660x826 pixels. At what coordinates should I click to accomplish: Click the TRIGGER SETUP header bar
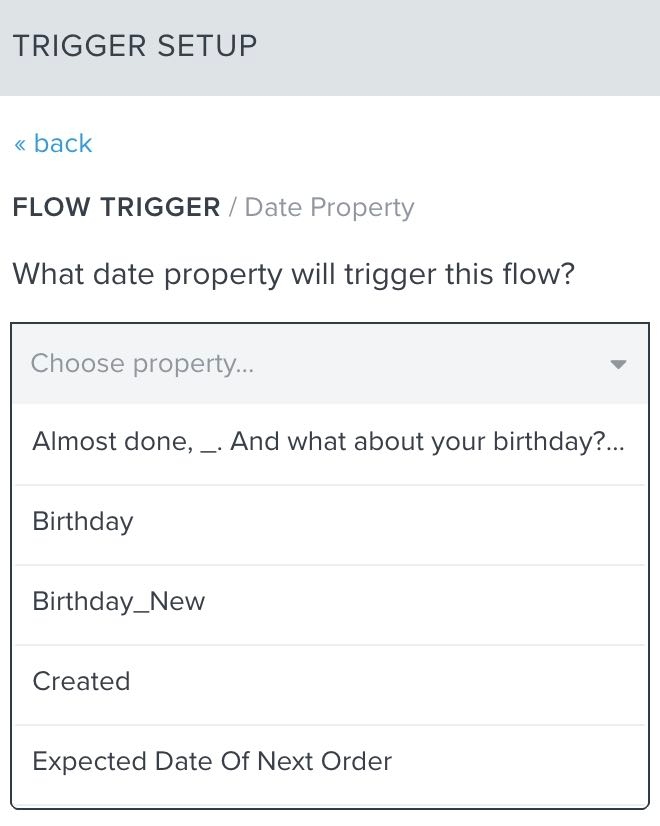pyautogui.click(x=329, y=47)
